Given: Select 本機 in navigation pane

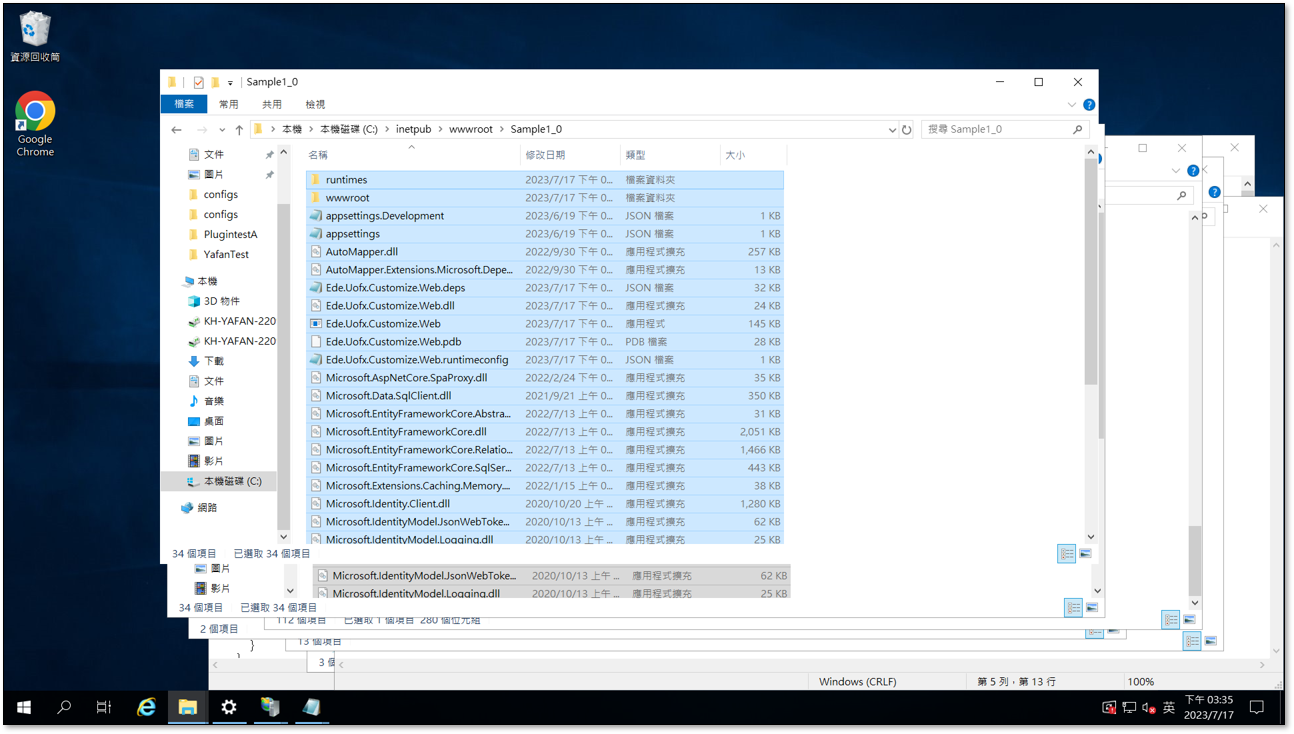Looking at the screenshot, I should tap(207, 282).
